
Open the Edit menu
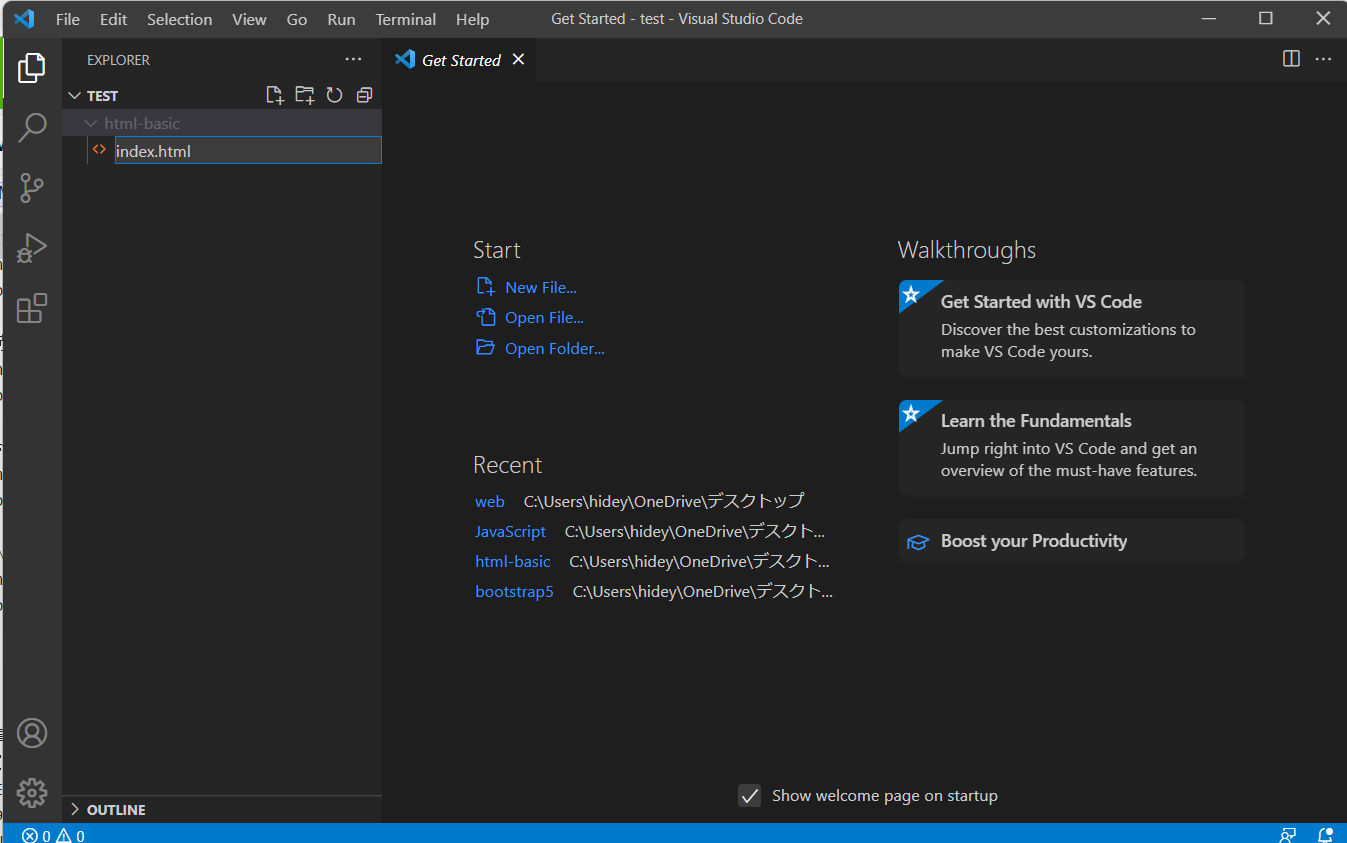pyautogui.click(x=113, y=19)
